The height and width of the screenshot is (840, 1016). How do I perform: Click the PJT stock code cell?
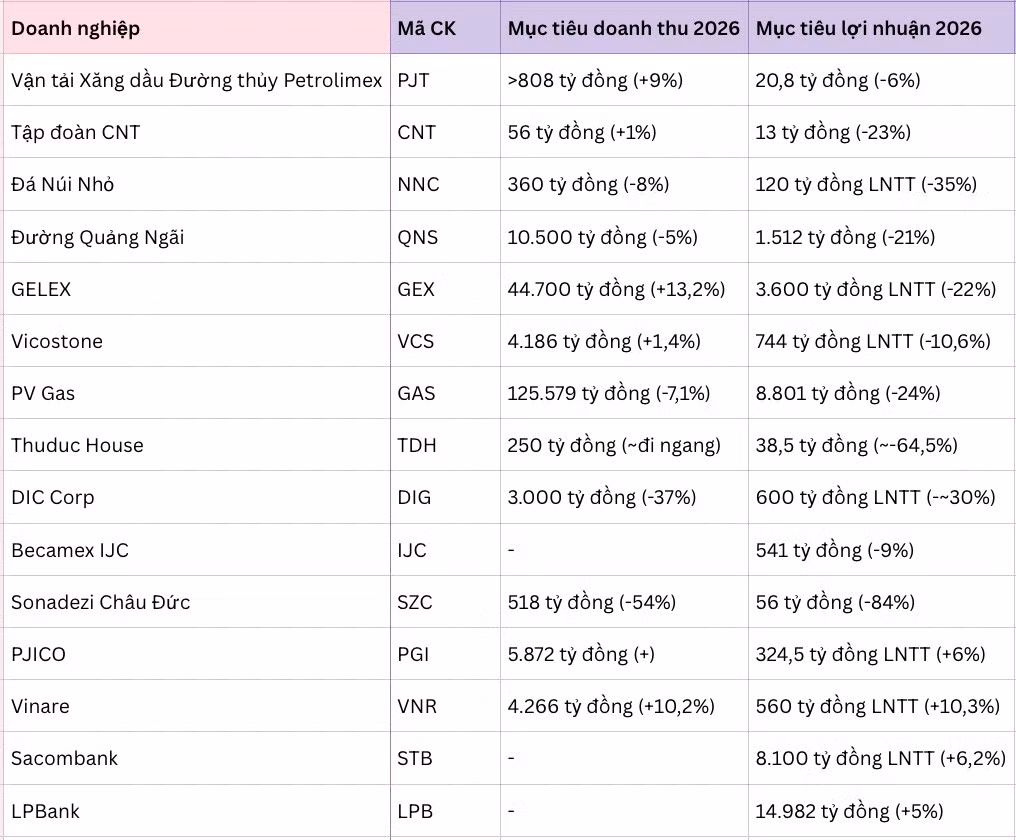pos(413,80)
